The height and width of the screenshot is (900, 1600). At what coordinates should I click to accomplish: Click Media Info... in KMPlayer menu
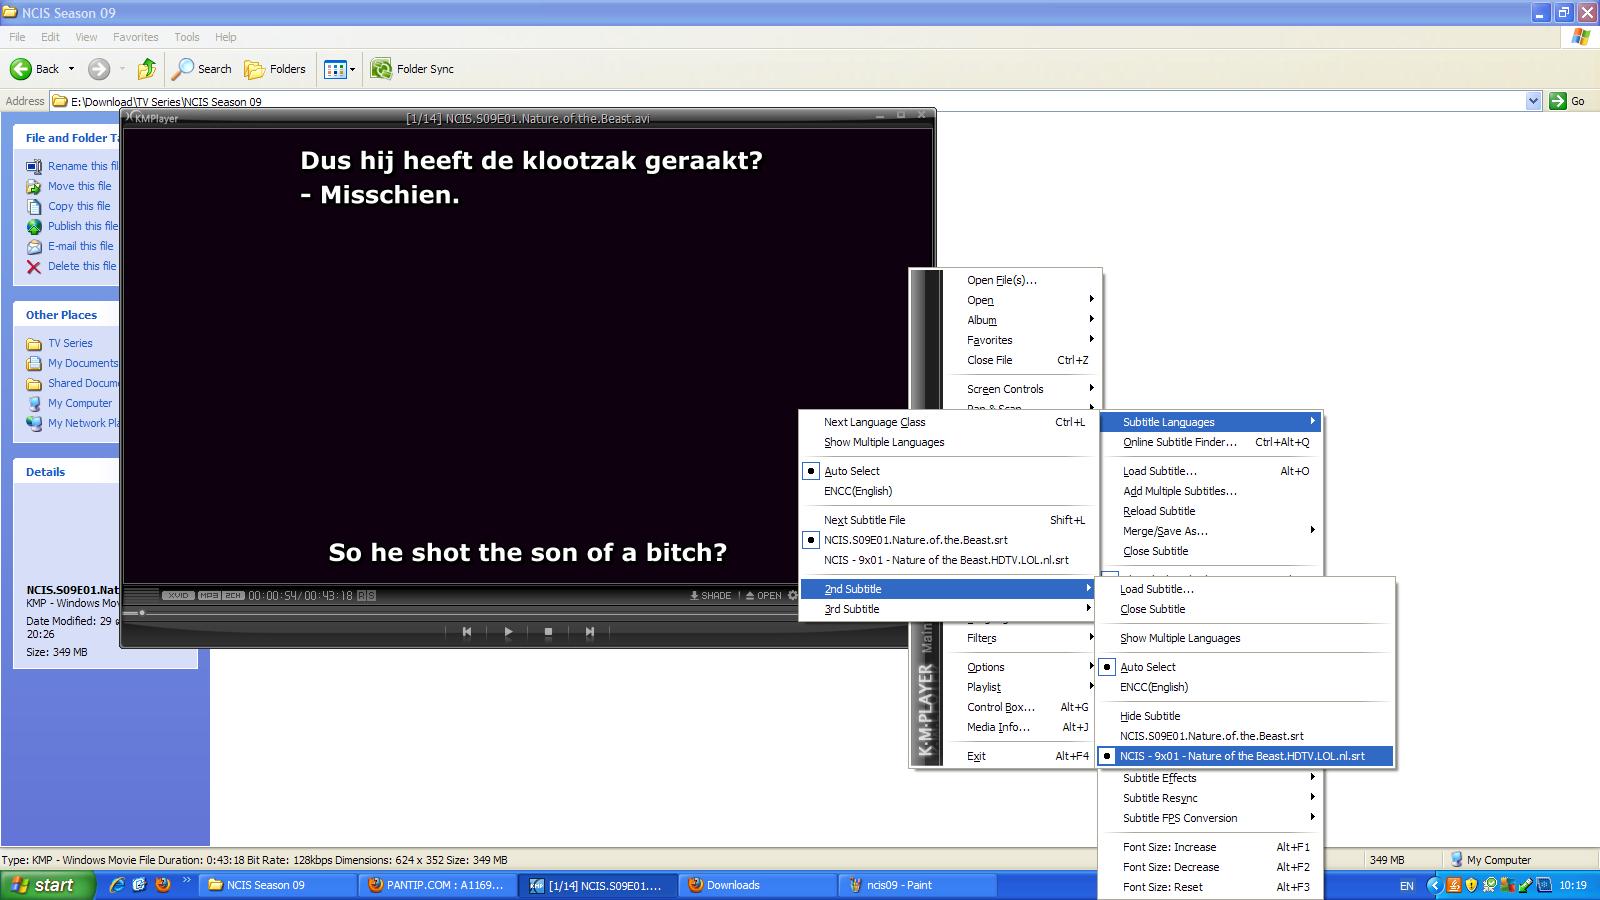pyautogui.click(x=1021, y=727)
